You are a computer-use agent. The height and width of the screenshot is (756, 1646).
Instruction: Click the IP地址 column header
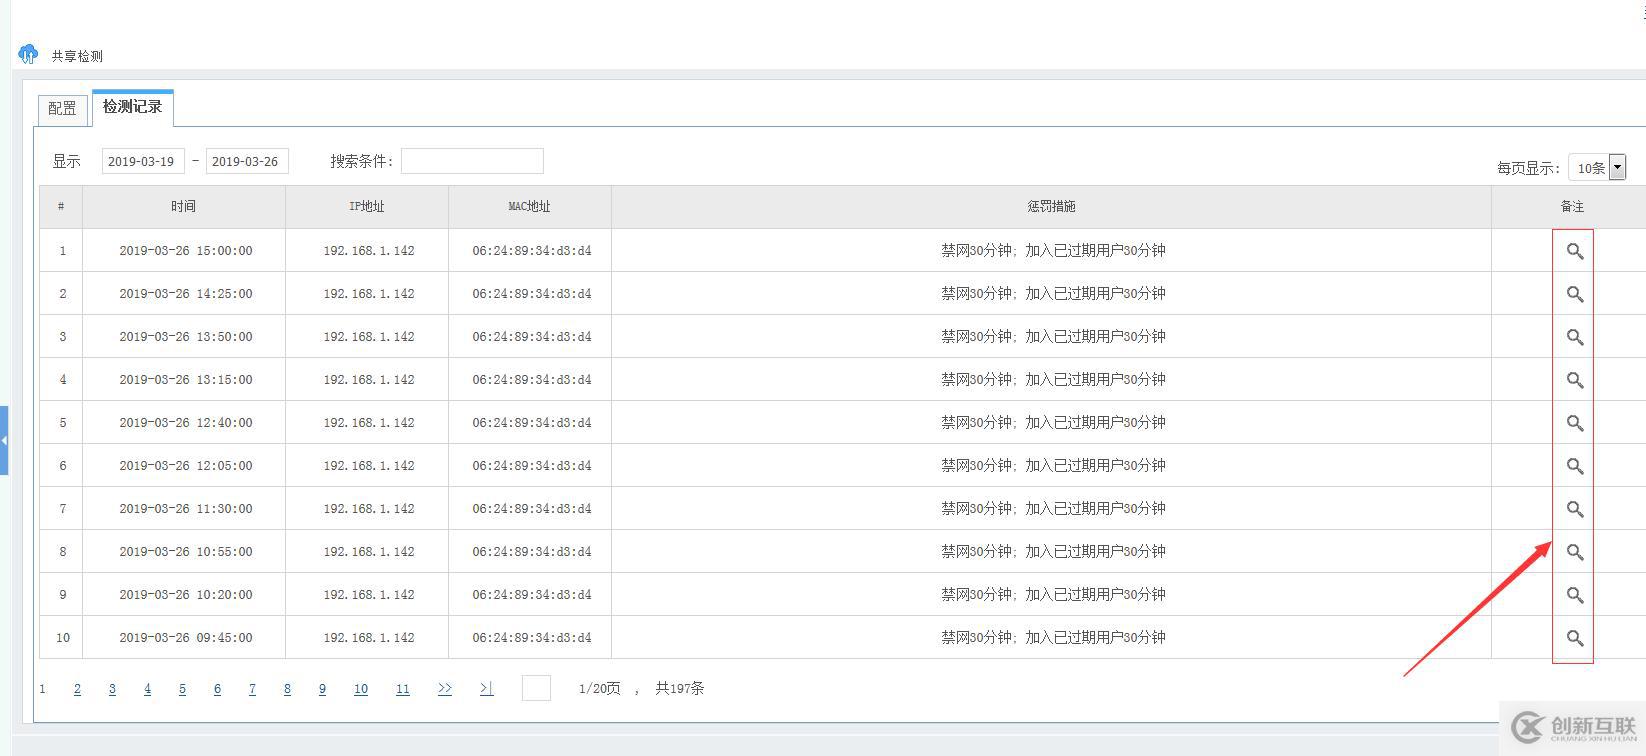point(367,207)
